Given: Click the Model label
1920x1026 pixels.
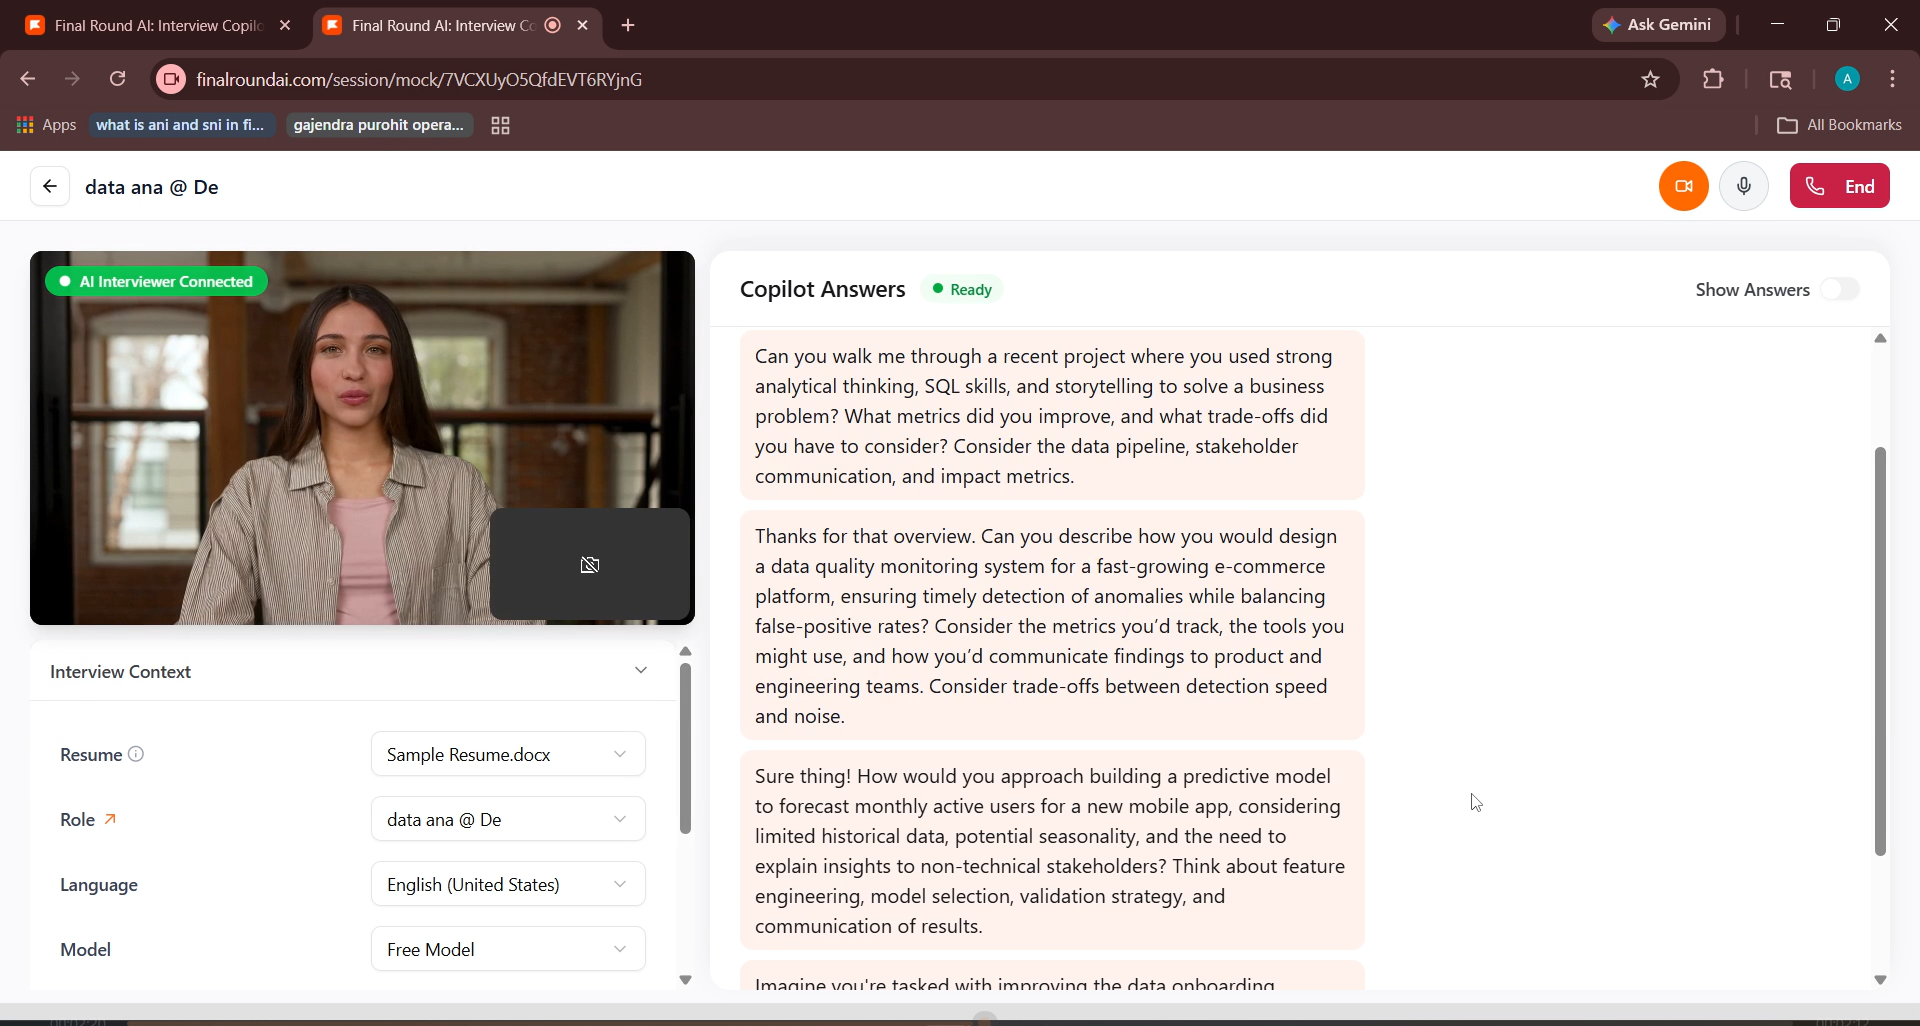Looking at the screenshot, I should 85,949.
